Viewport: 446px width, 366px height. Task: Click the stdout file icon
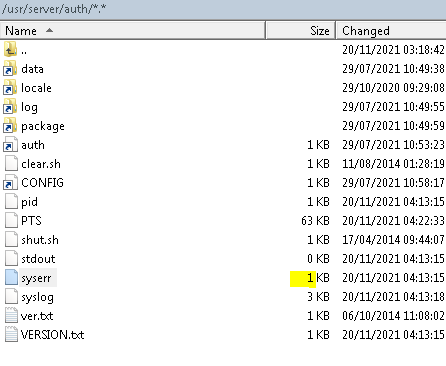(11, 258)
